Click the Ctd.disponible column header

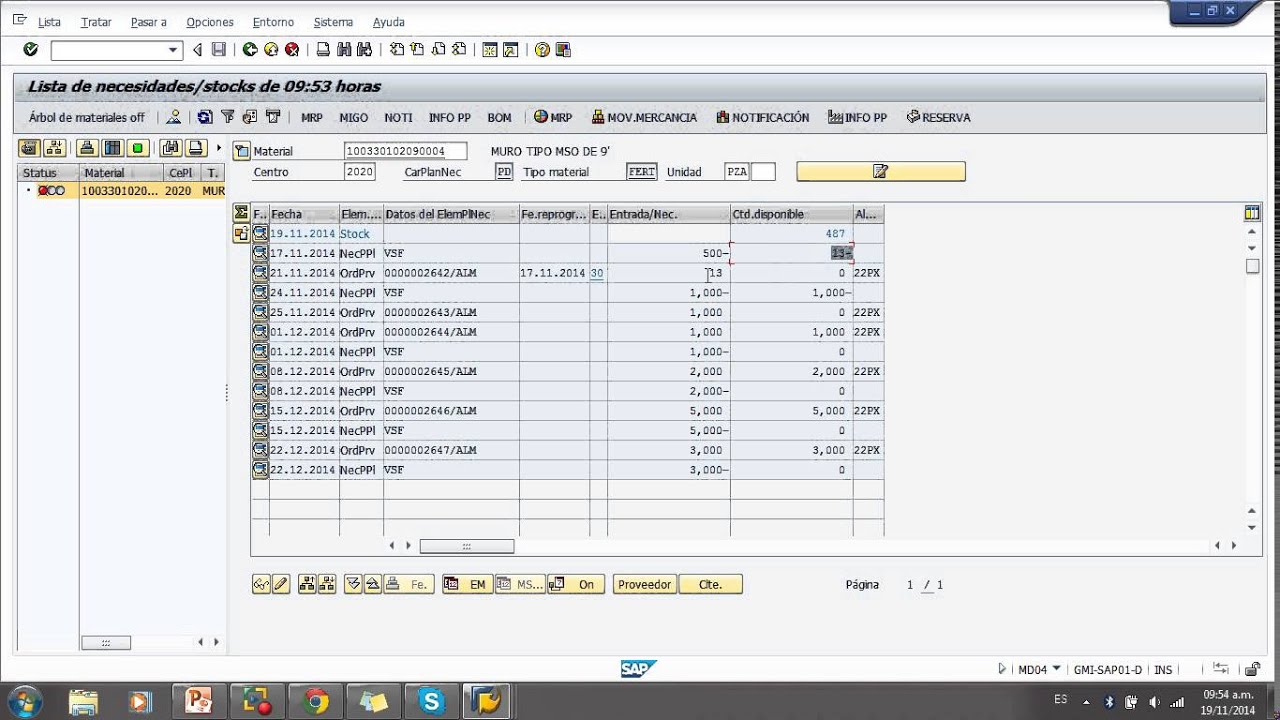coord(791,214)
